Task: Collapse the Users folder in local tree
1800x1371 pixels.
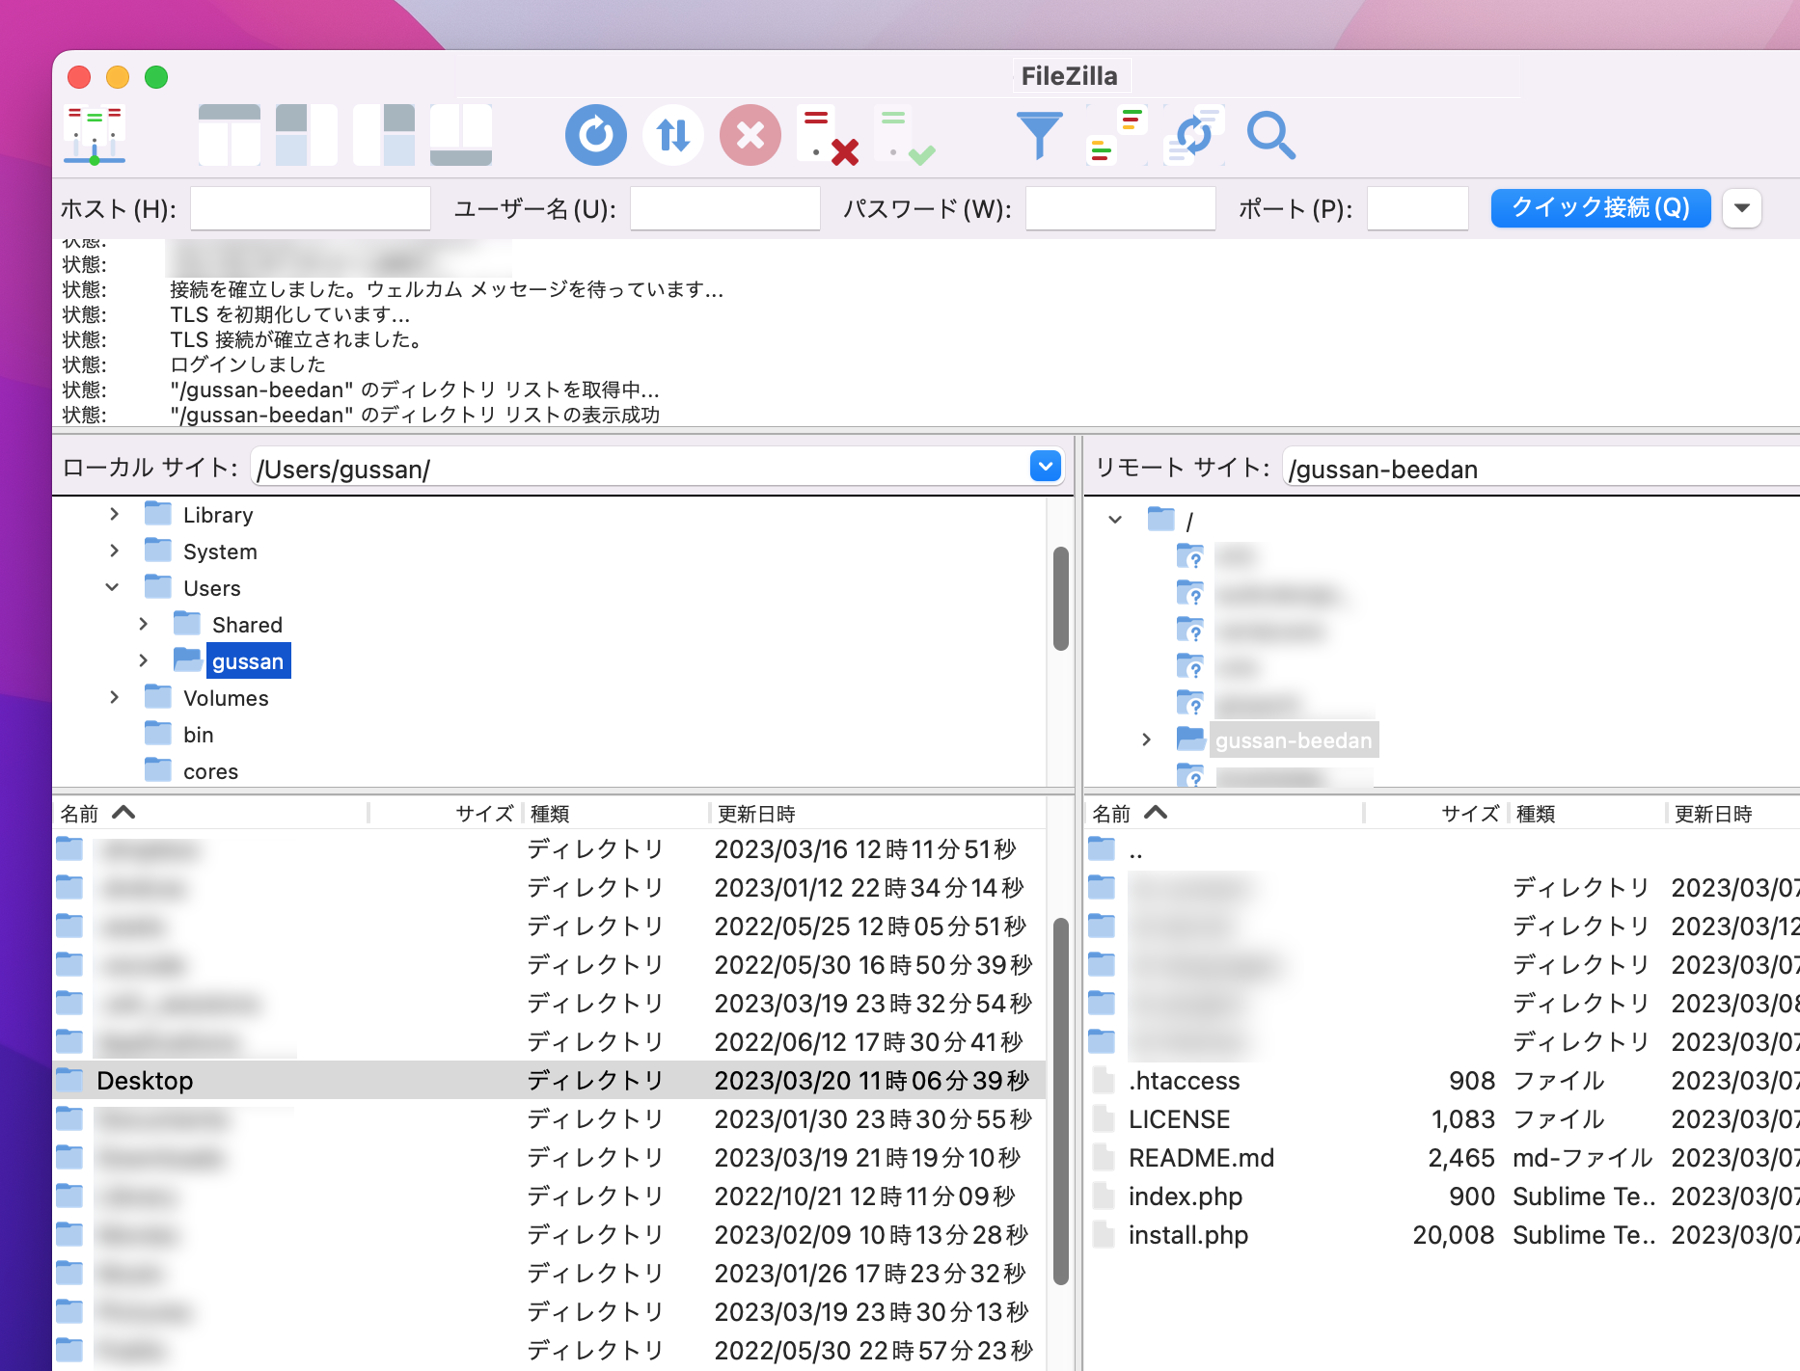Action: (x=112, y=587)
